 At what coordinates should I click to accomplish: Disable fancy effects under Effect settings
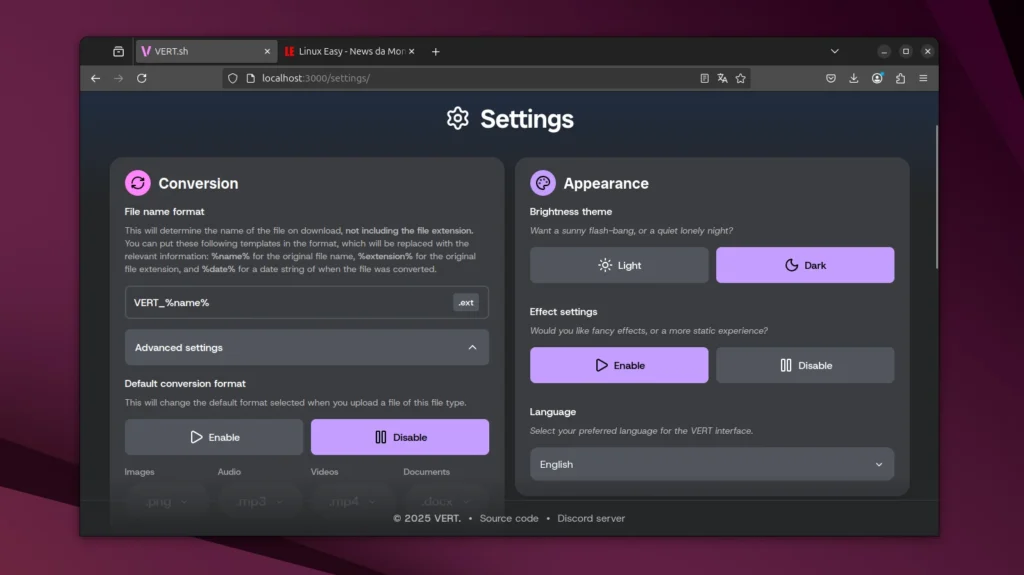(x=805, y=365)
